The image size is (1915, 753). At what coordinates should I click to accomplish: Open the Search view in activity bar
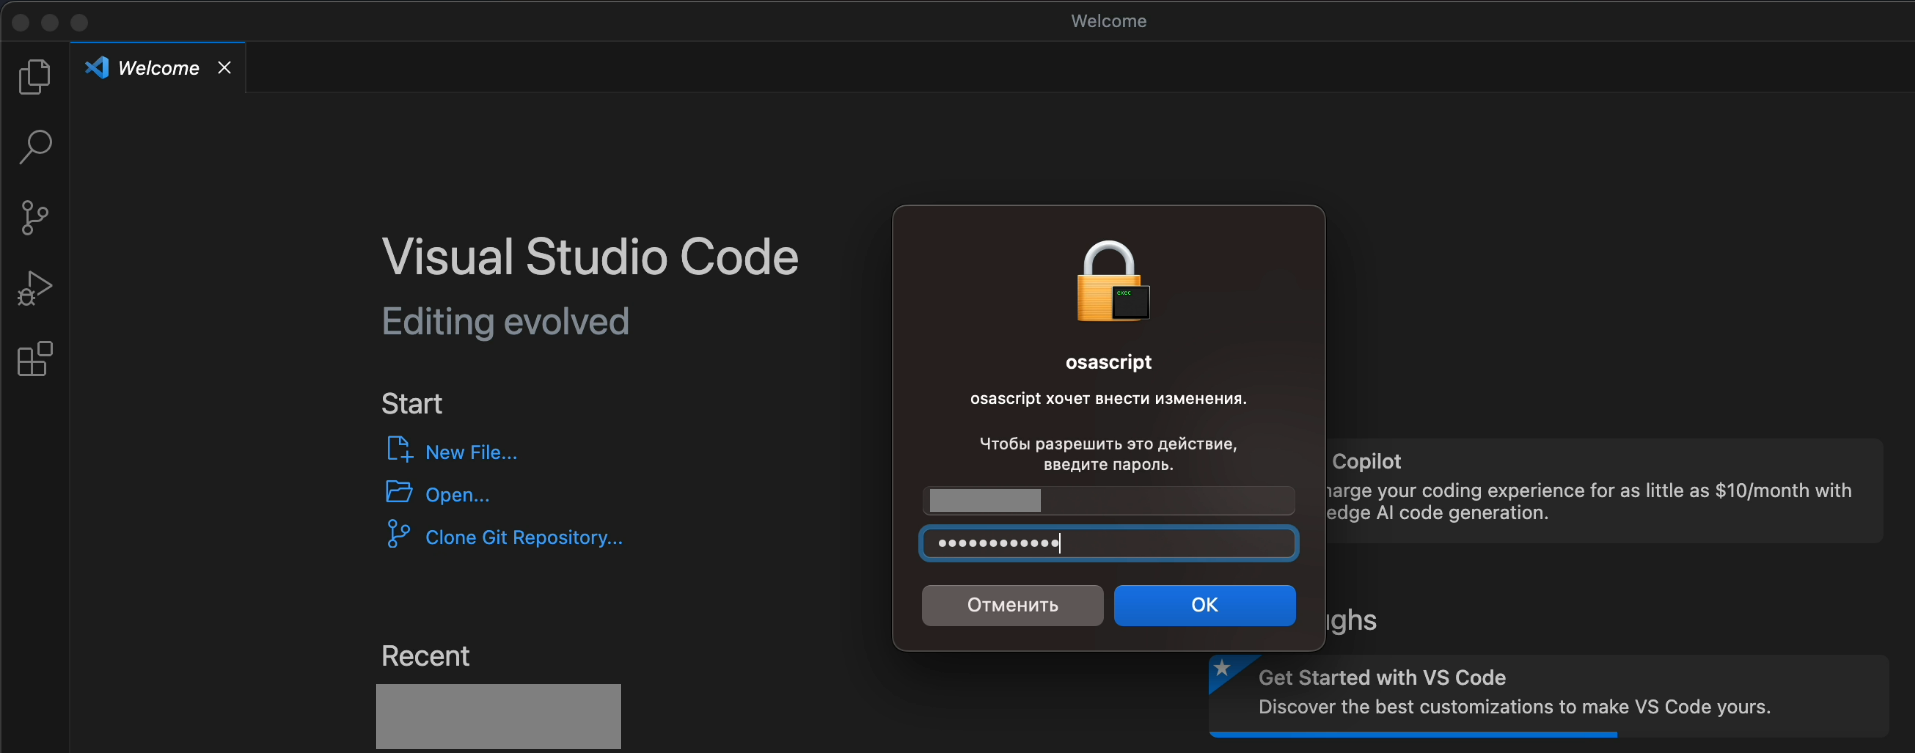coord(35,147)
